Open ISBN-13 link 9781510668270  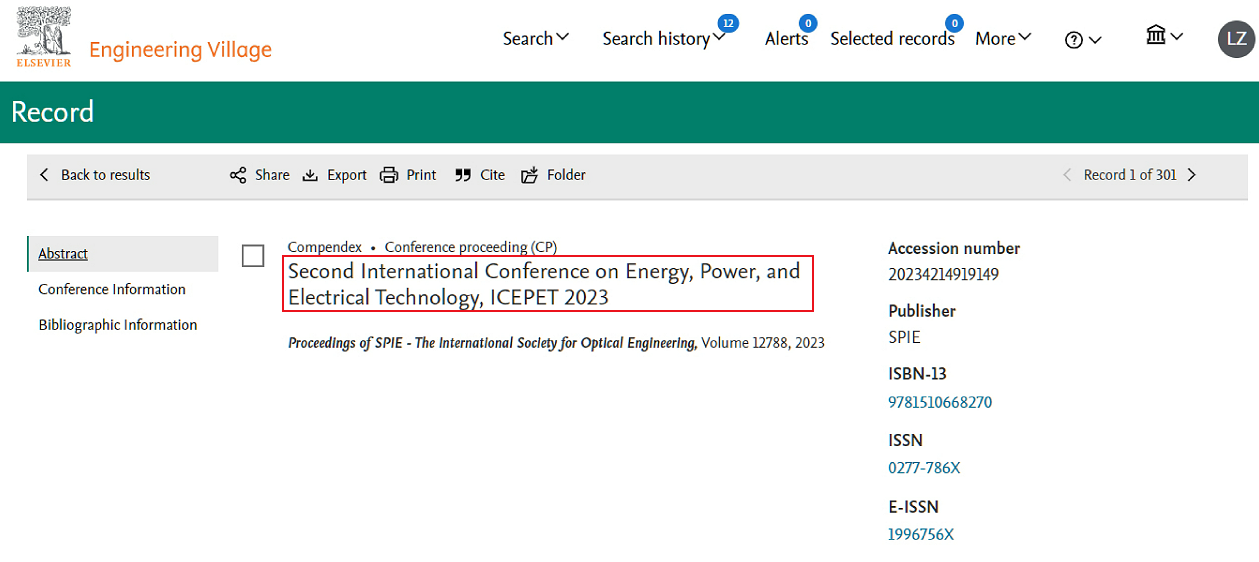940,403
